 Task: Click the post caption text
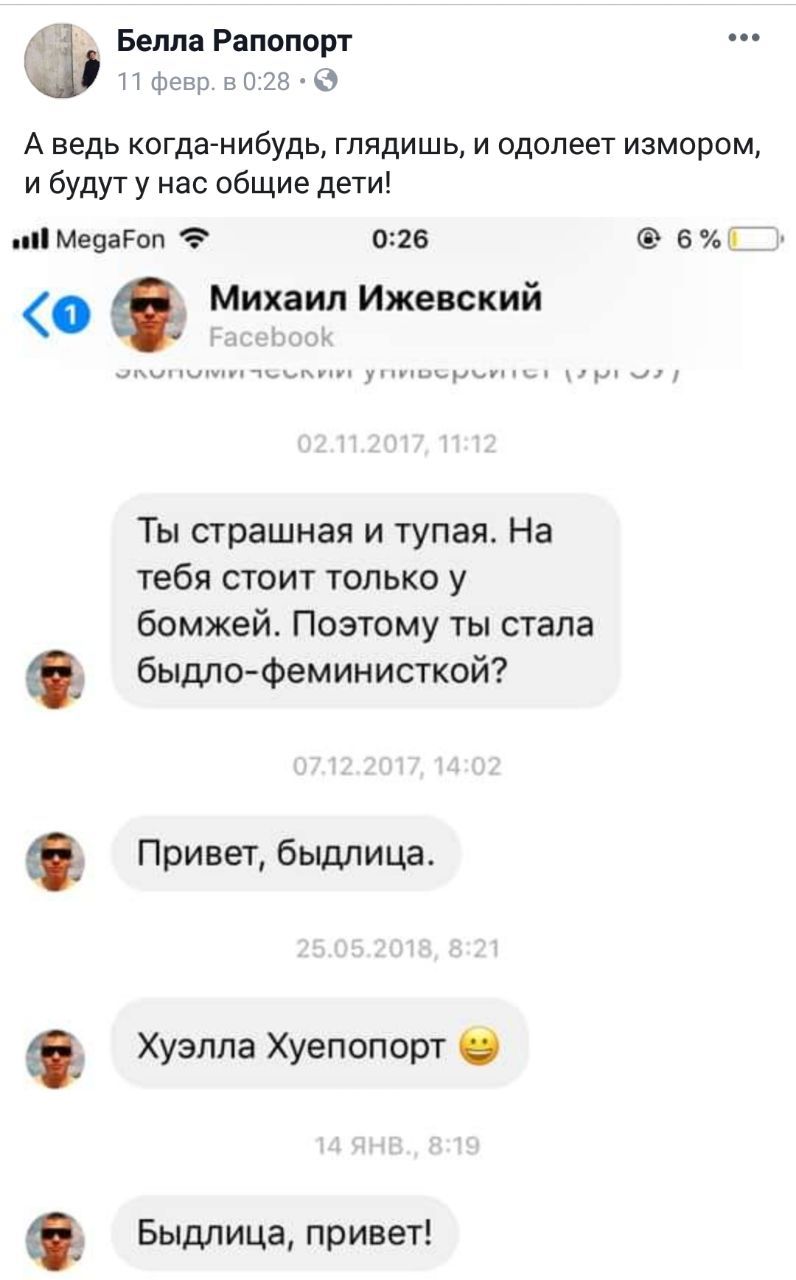(392, 166)
